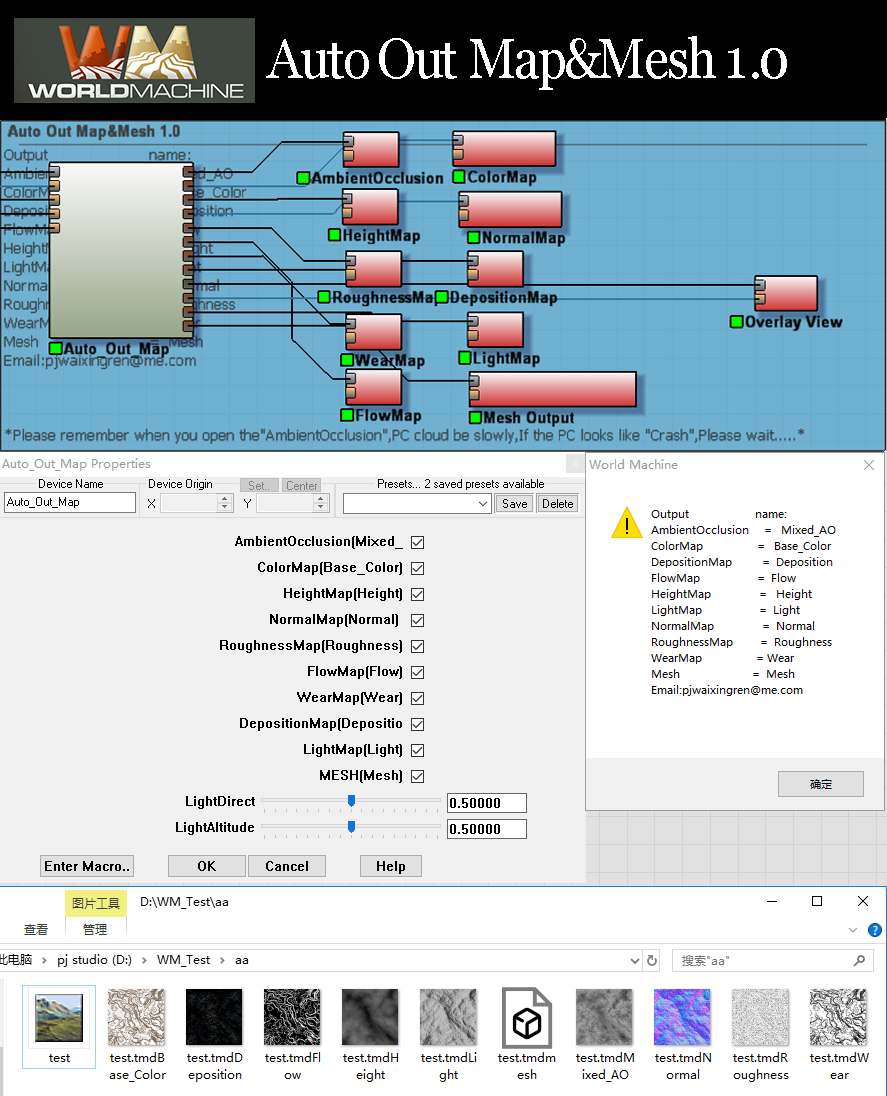Image resolution: width=887 pixels, height=1096 pixels.
Task: Click green status indicator of AmbientOcclusion
Action: [x=303, y=178]
